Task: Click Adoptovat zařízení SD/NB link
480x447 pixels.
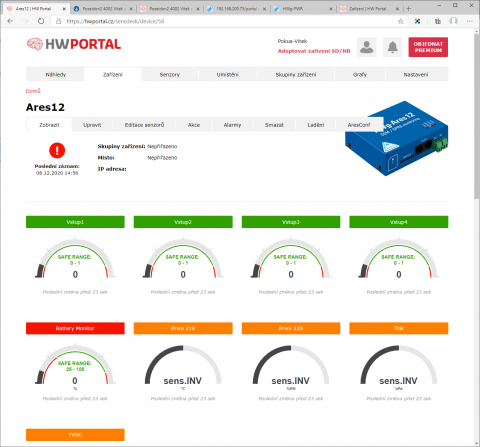Action: (314, 51)
